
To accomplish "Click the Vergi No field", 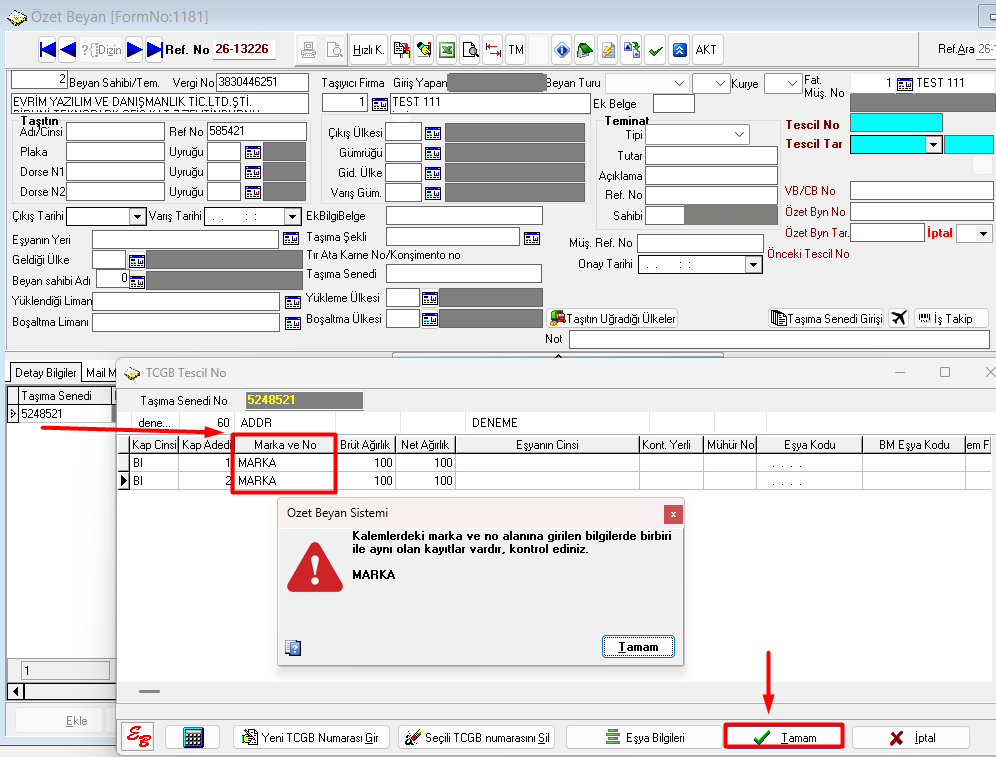I will click(x=262, y=82).
